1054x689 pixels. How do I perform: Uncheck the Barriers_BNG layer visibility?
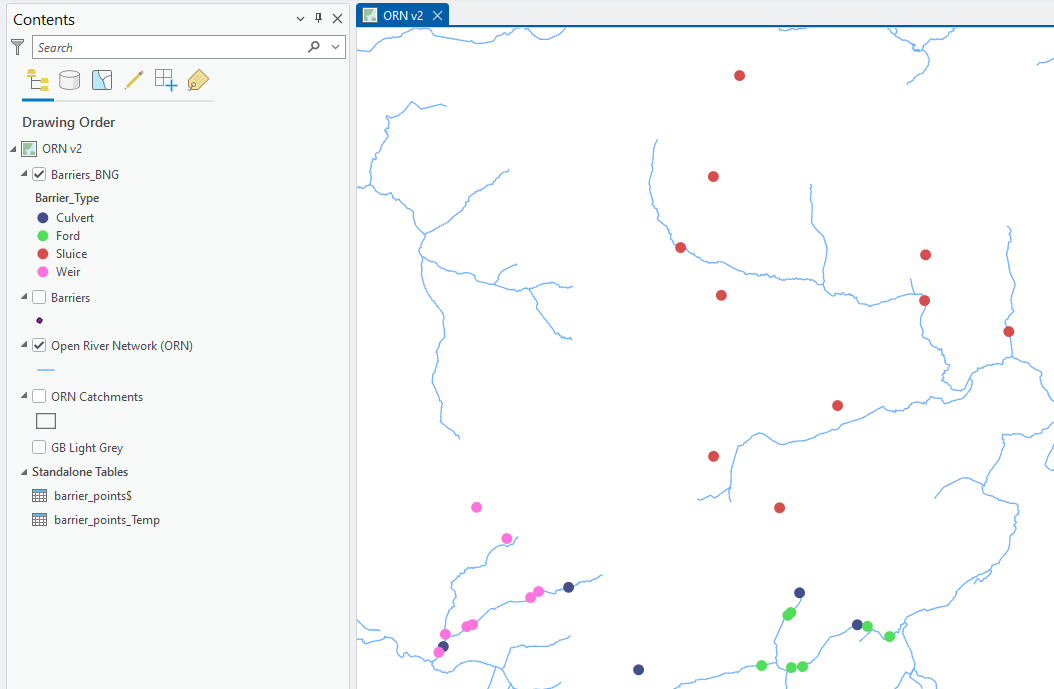tap(40, 174)
